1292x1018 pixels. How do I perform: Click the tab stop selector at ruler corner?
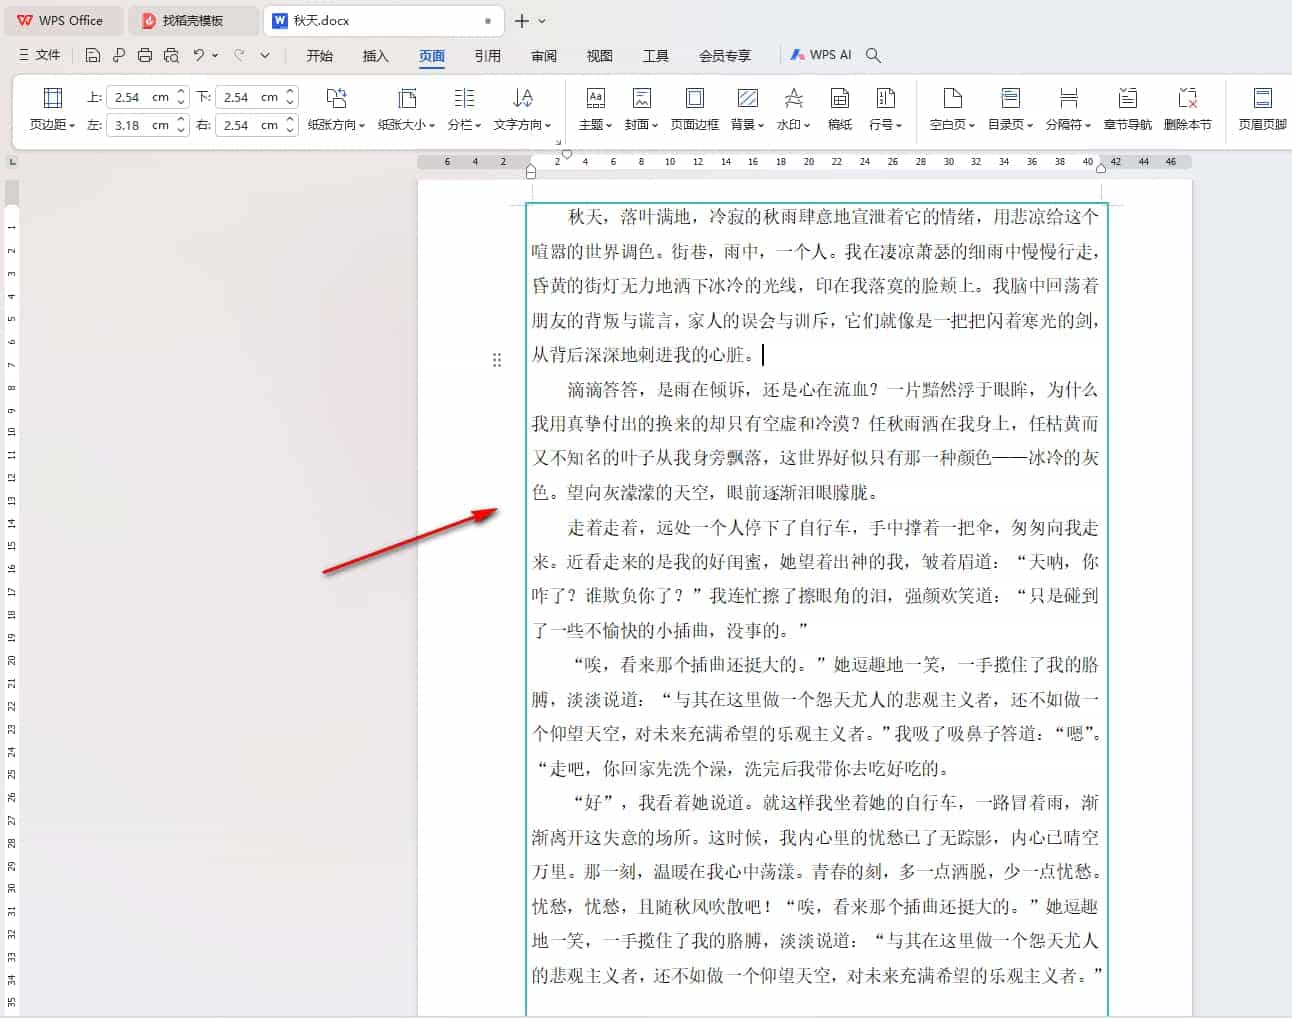[12, 161]
